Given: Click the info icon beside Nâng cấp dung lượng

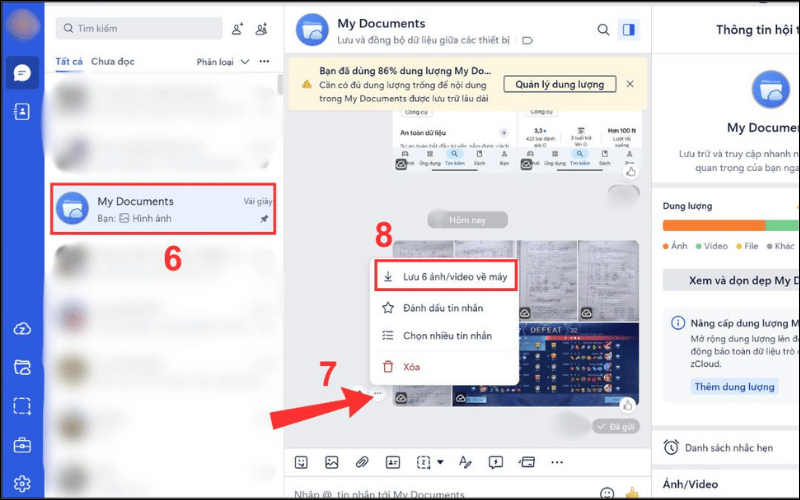Looking at the screenshot, I should 678,323.
